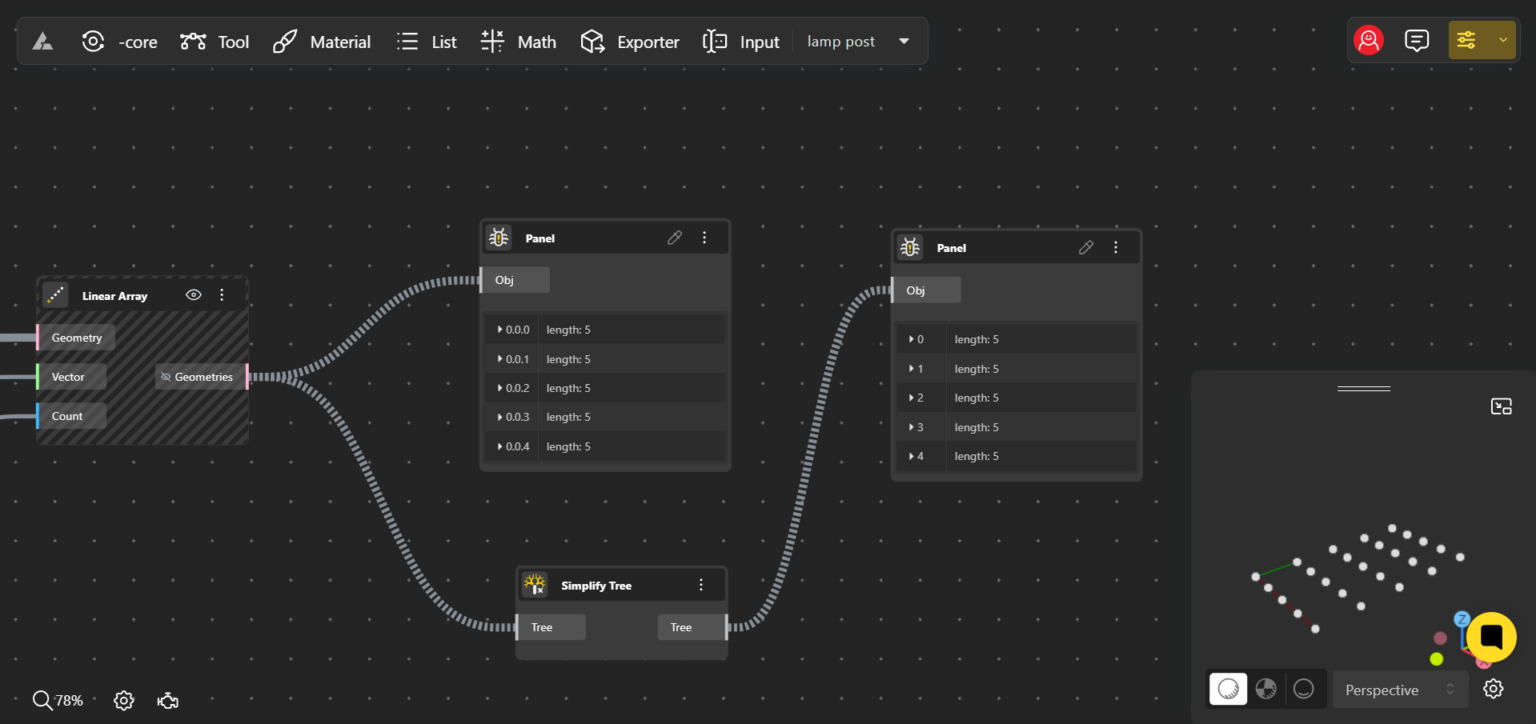Click the comment icon in the top right corner

point(1417,40)
